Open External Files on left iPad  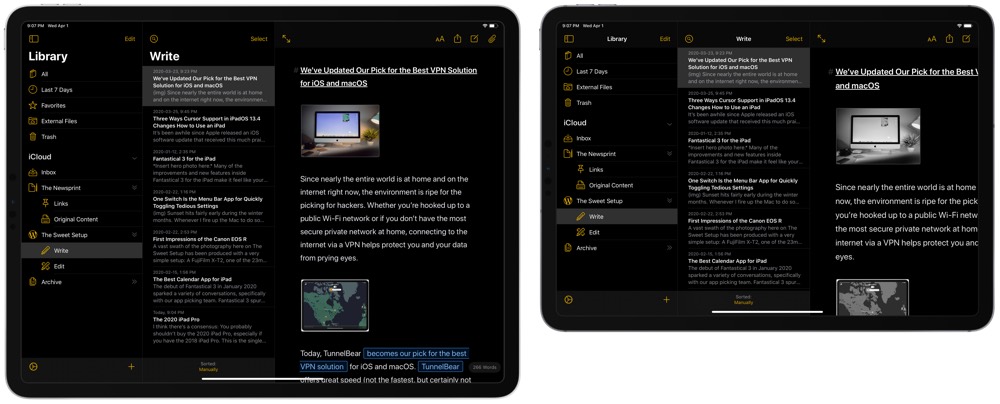[82, 121]
